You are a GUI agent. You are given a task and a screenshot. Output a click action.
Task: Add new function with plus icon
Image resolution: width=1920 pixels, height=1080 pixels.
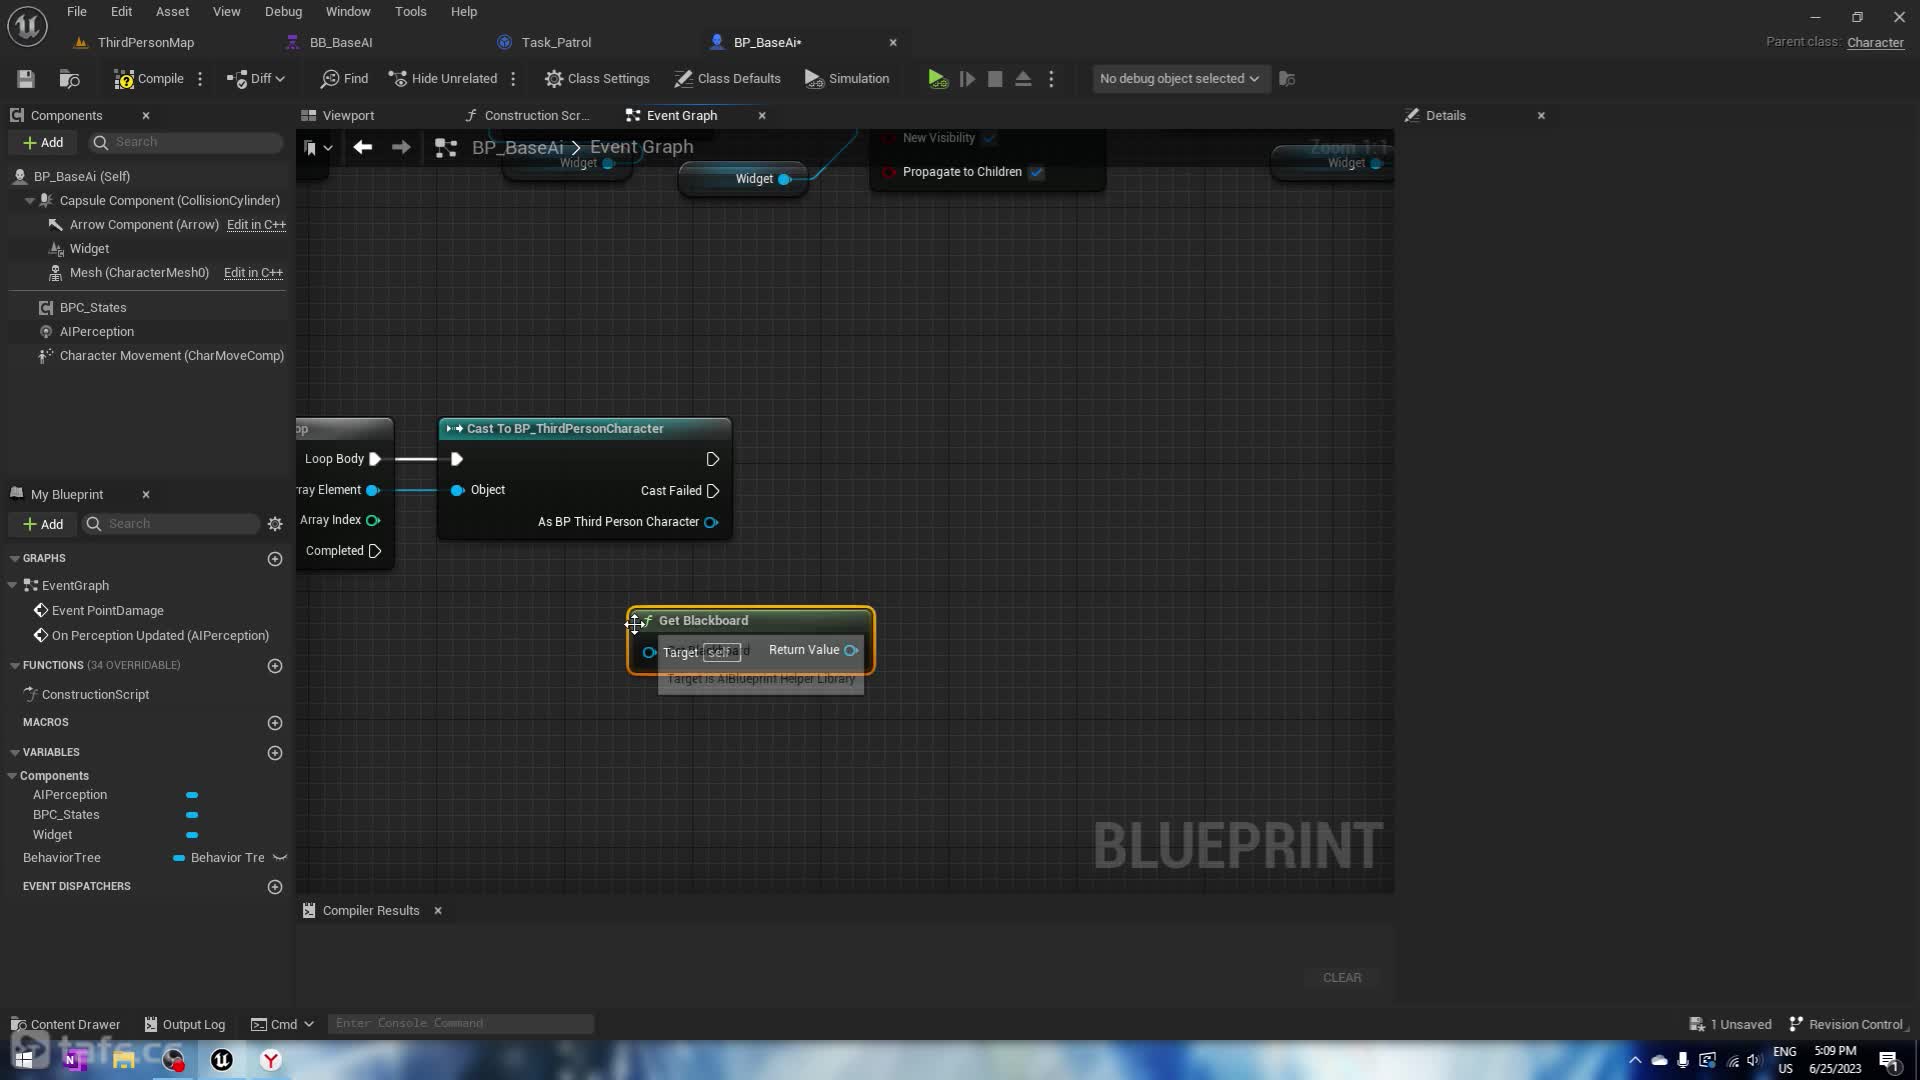[x=275, y=666]
